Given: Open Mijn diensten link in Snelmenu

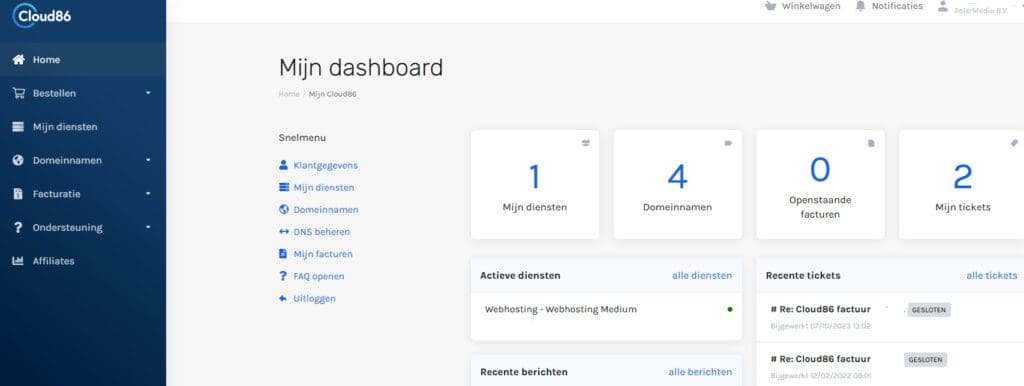Looking at the screenshot, I should [324, 187].
